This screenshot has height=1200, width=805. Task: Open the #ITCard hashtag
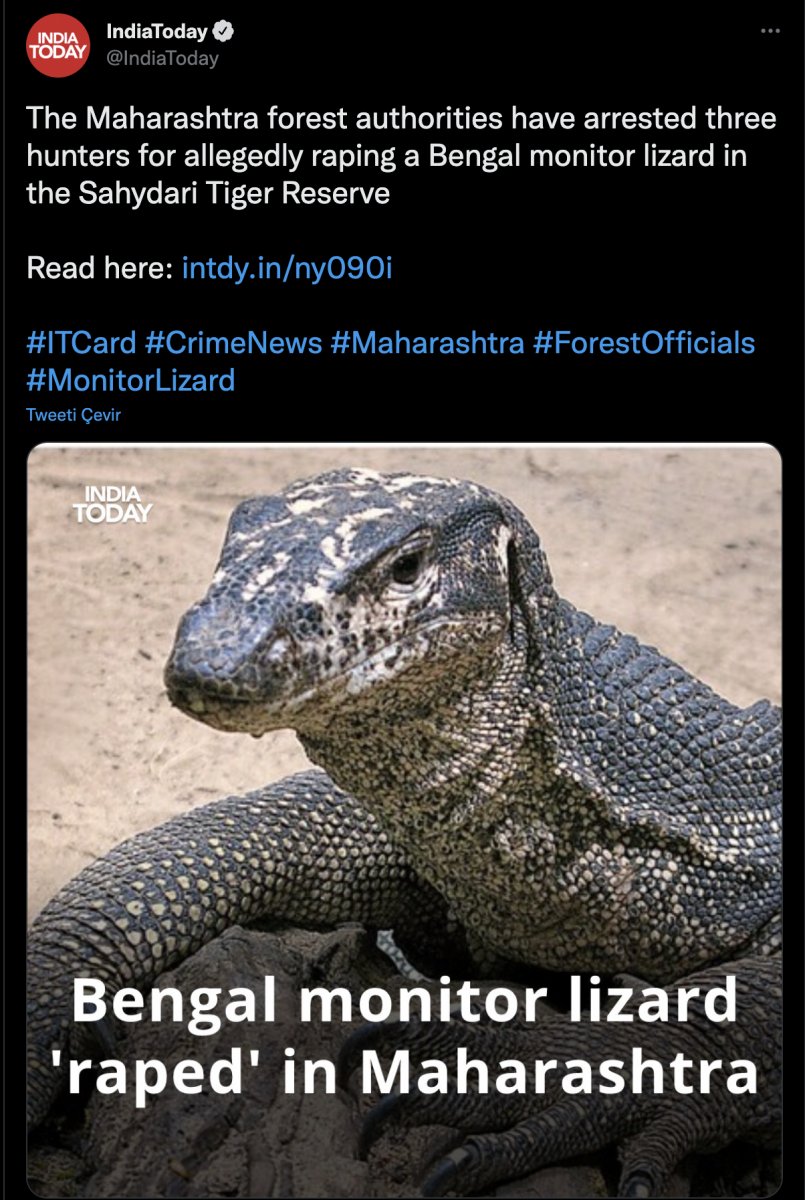point(81,343)
